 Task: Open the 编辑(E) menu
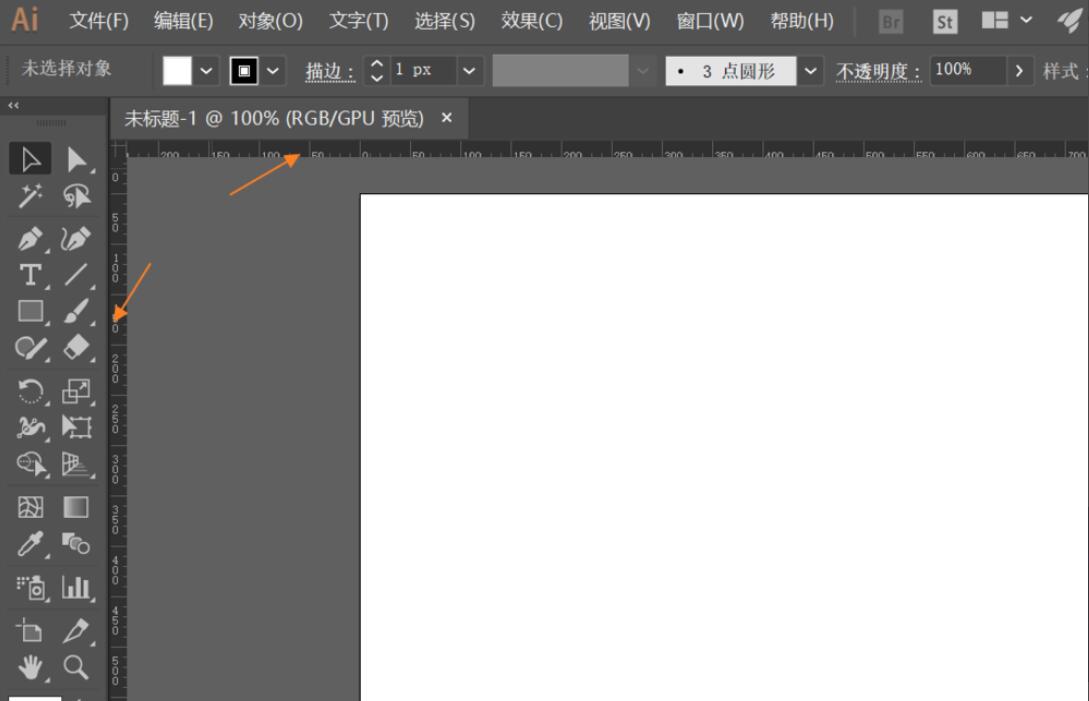[183, 21]
